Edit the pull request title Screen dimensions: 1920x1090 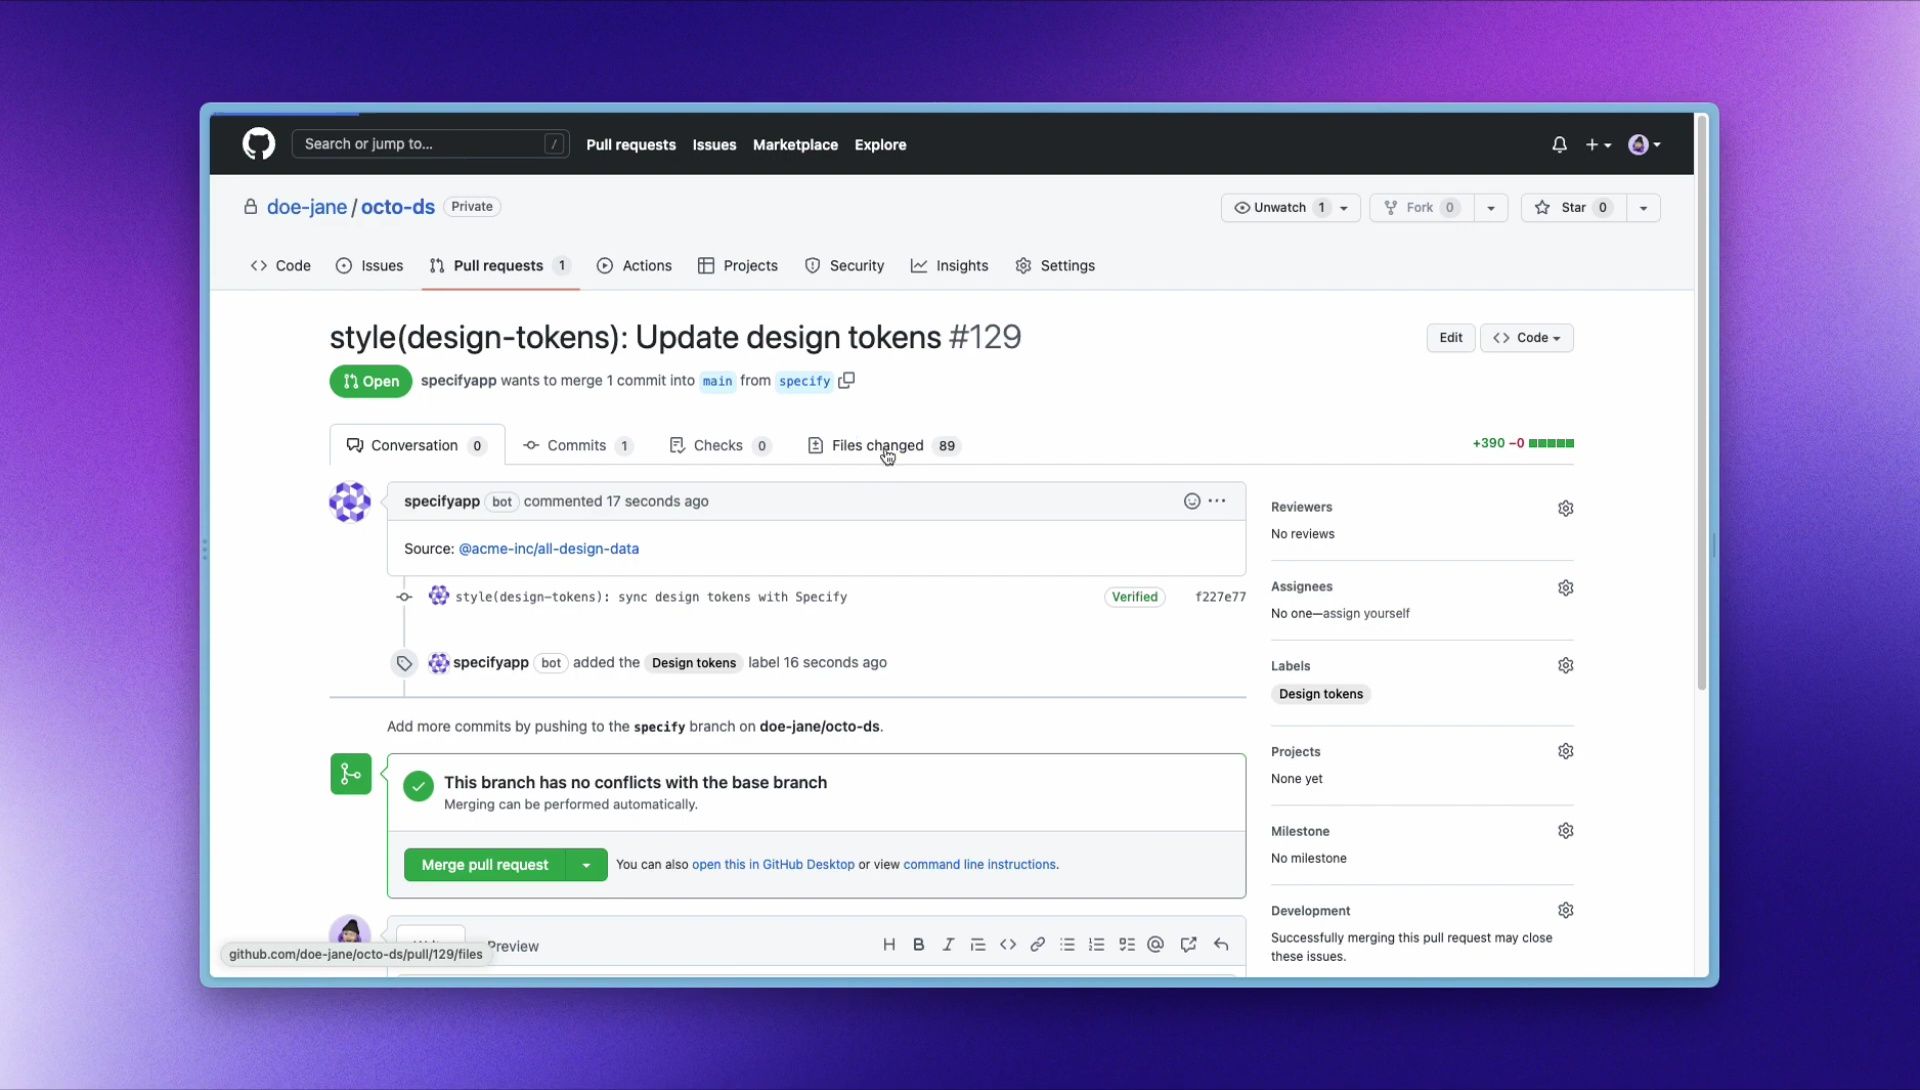[1451, 338]
